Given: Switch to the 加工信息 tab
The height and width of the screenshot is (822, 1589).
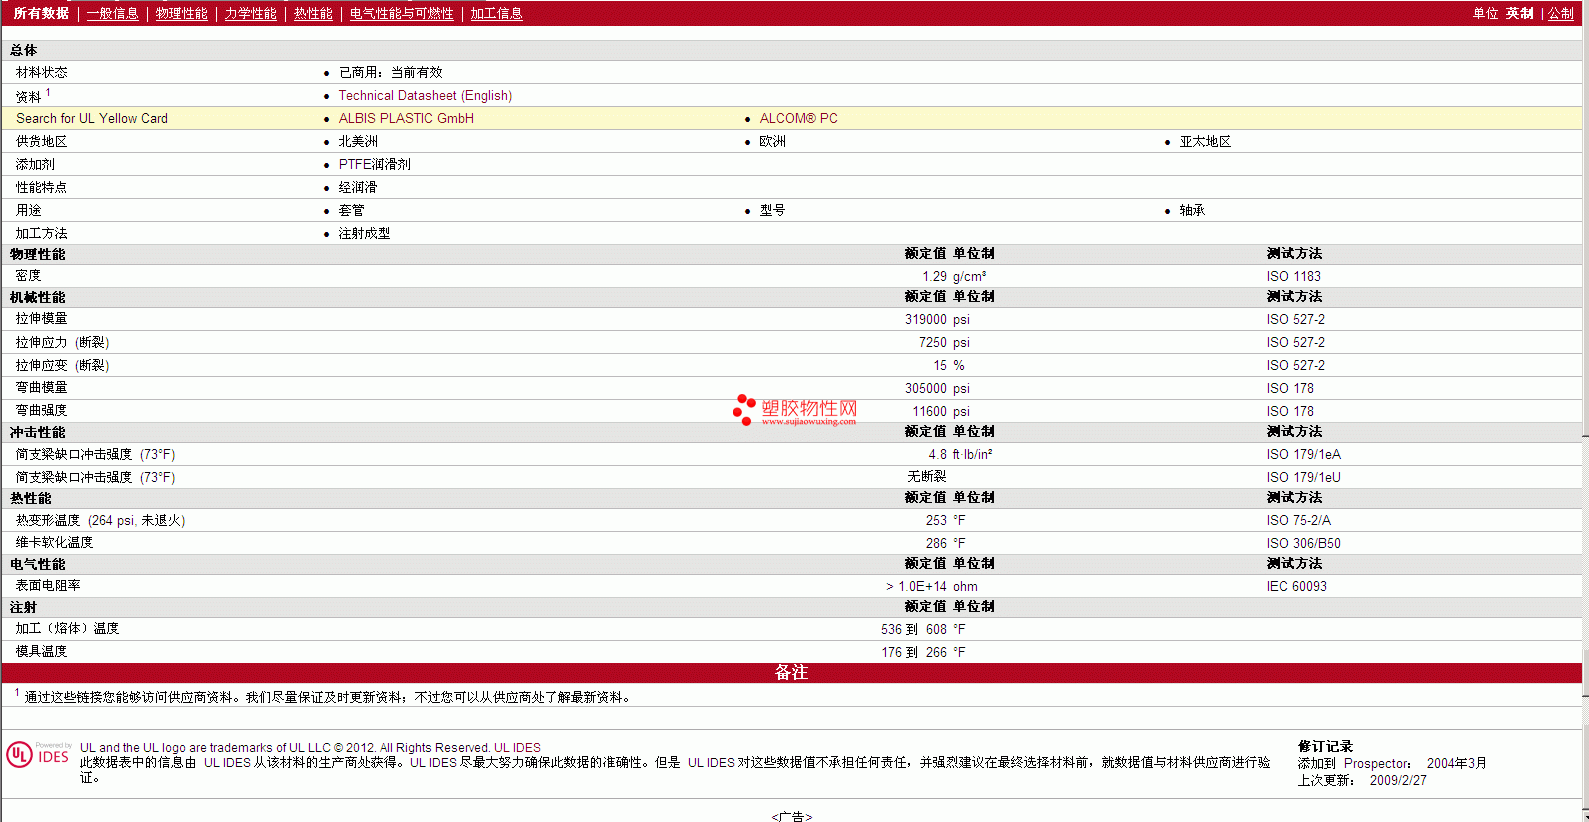Looking at the screenshot, I should coord(497,14).
